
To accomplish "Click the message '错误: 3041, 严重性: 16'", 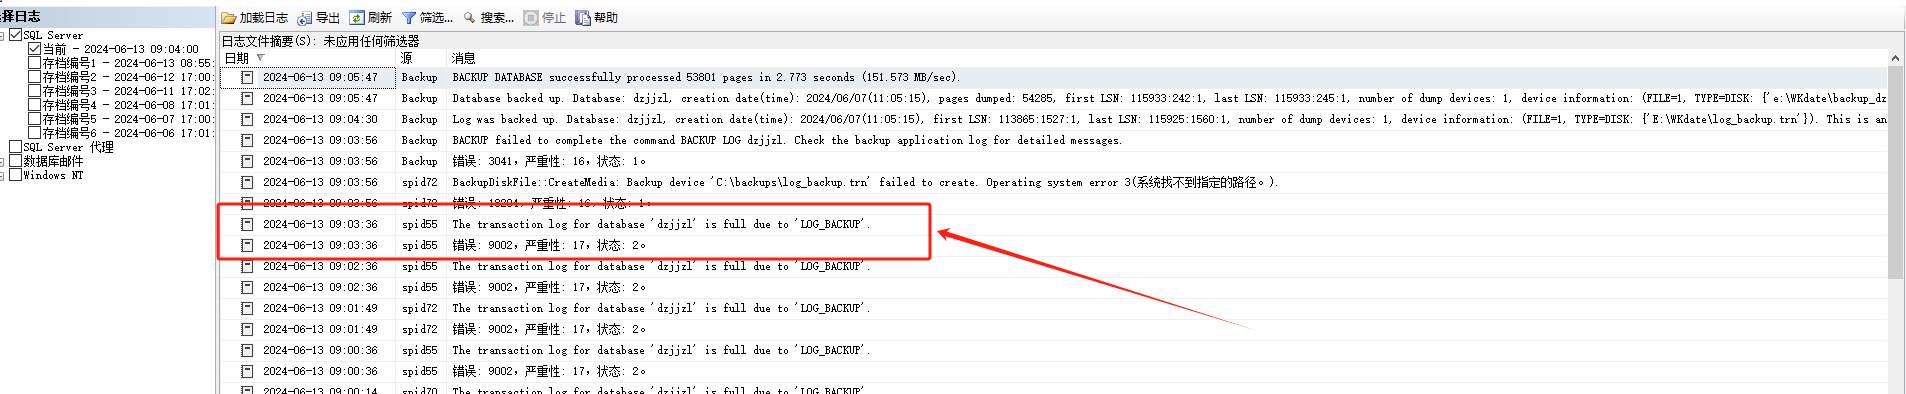I will click(x=549, y=161).
